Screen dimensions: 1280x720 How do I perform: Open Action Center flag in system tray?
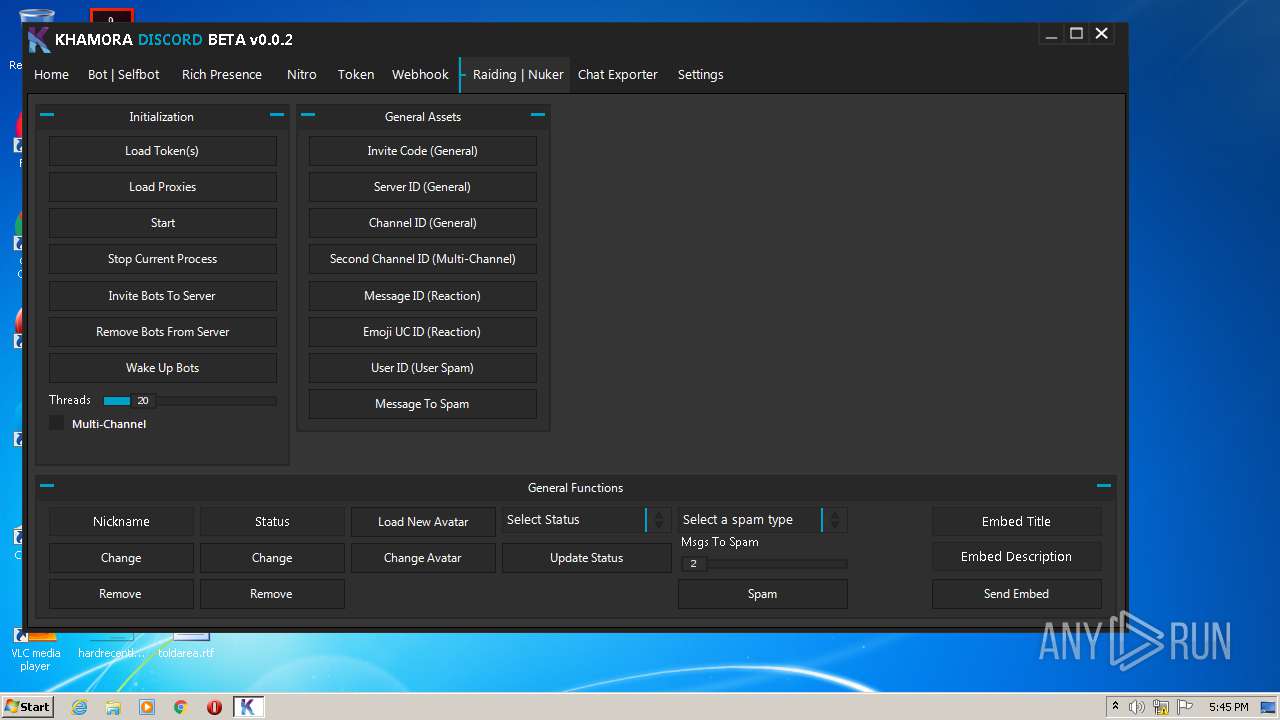[x=1184, y=707]
